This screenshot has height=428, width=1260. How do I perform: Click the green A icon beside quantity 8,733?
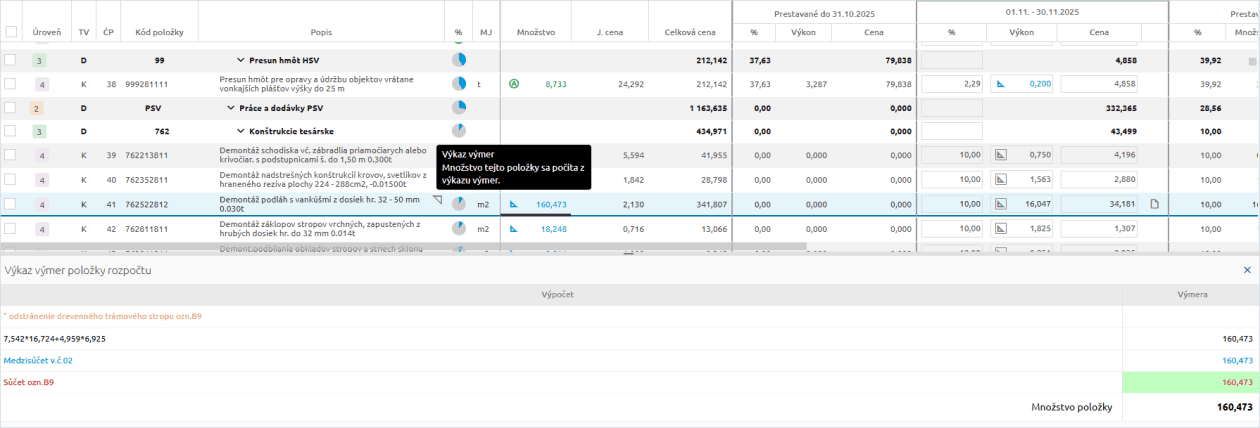[x=514, y=85]
